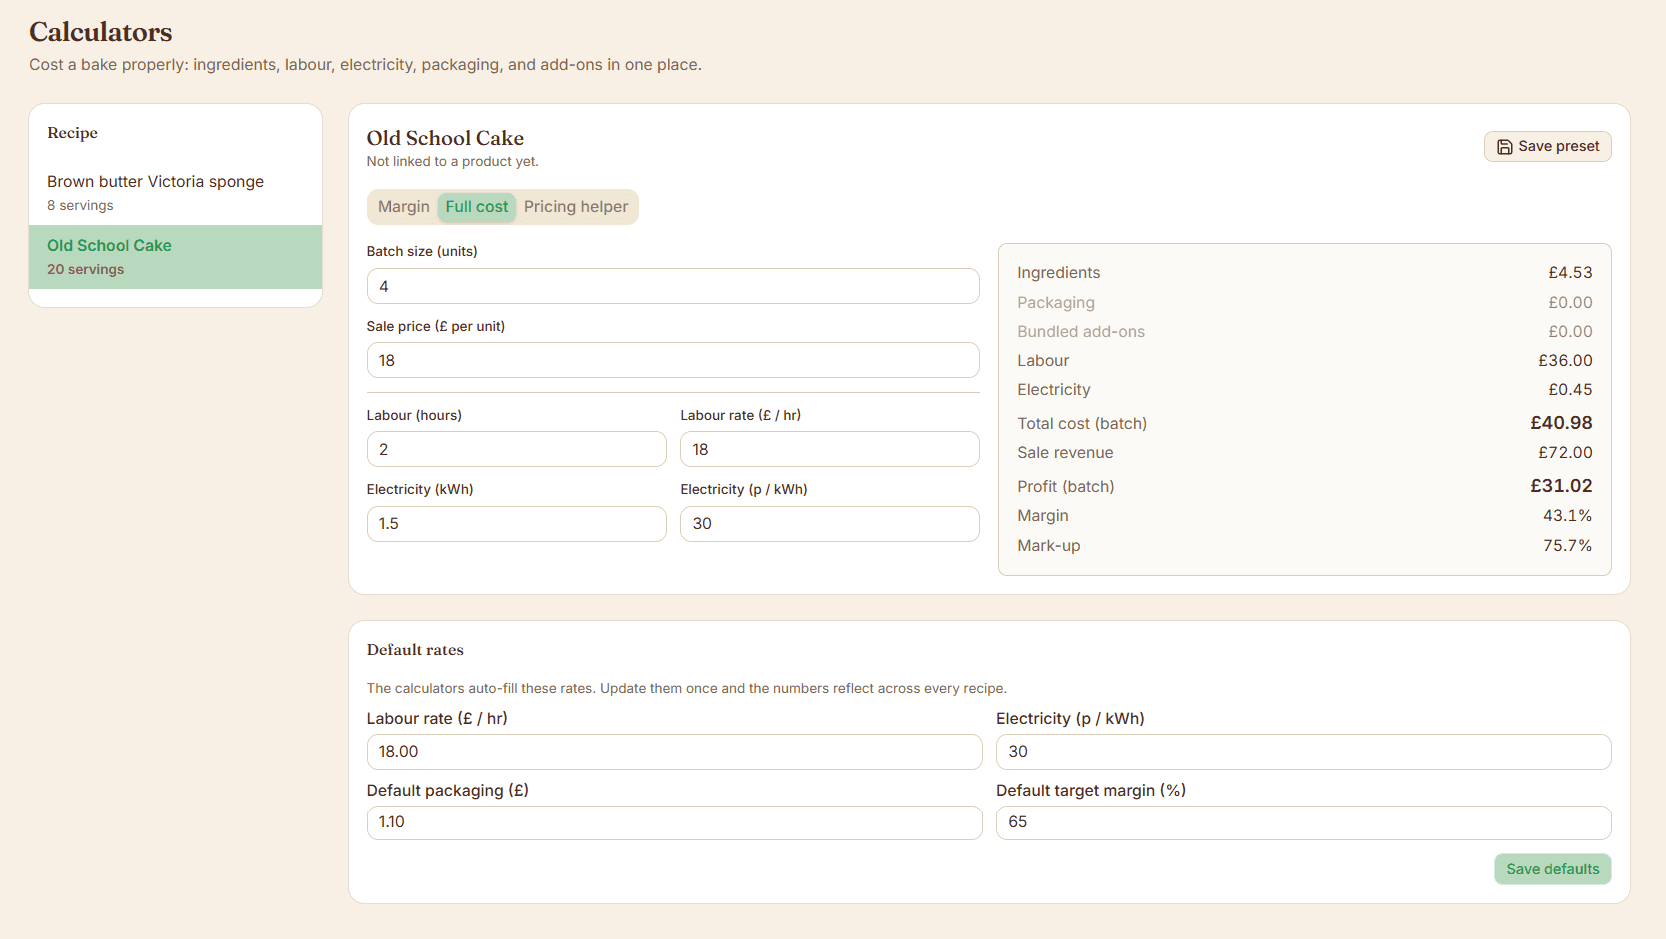Screen dimensions: 1666x939
Task: Switch to the Margin tab
Action: pyautogui.click(x=404, y=207)
